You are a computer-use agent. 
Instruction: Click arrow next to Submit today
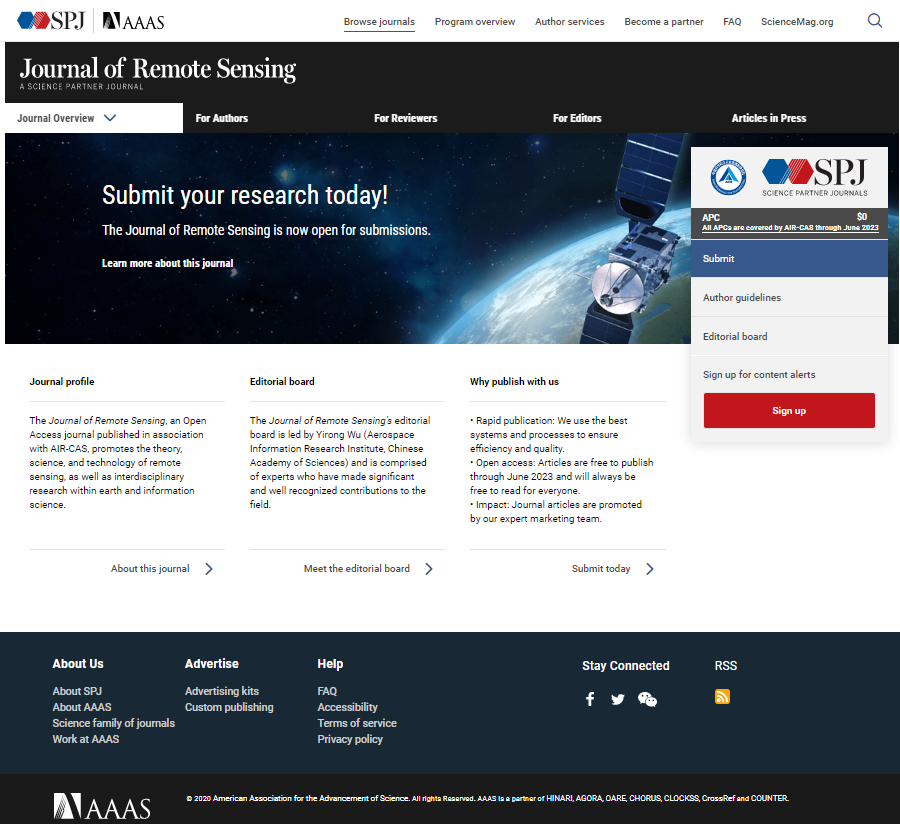point(650,569)
